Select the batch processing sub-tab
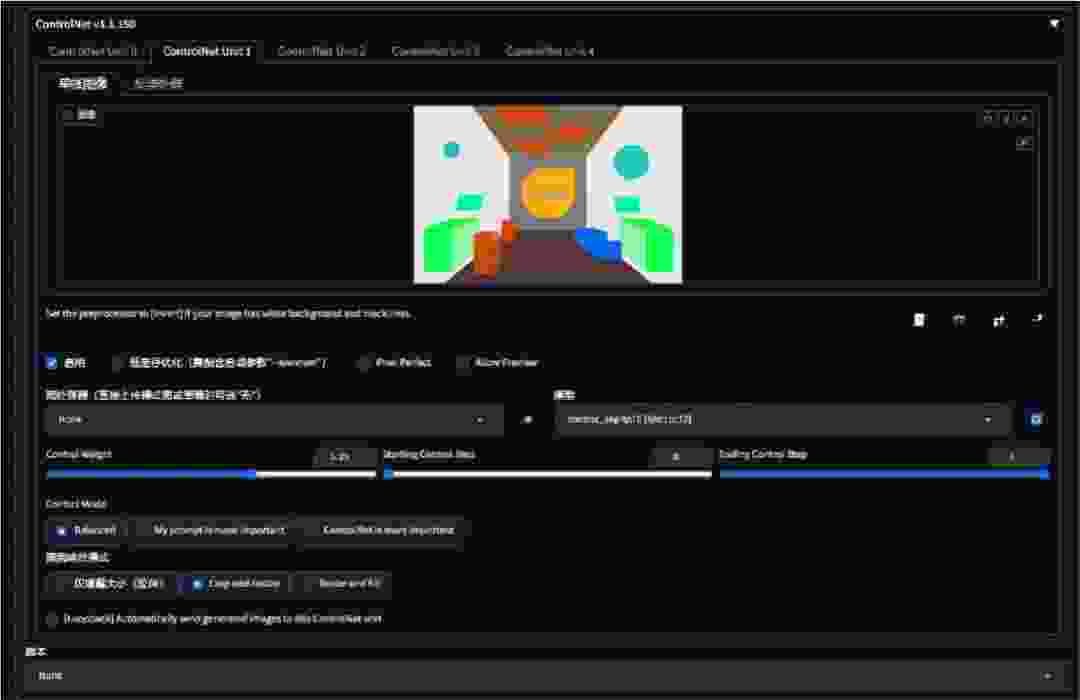This screenshot has width=1080, height=700. 158,83
